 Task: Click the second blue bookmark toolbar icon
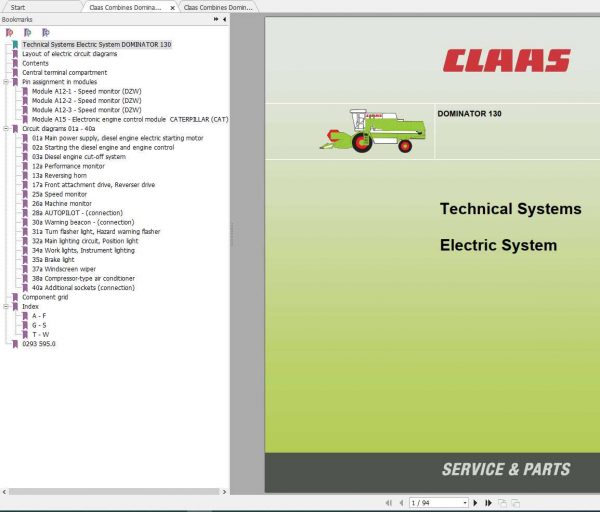28,33
